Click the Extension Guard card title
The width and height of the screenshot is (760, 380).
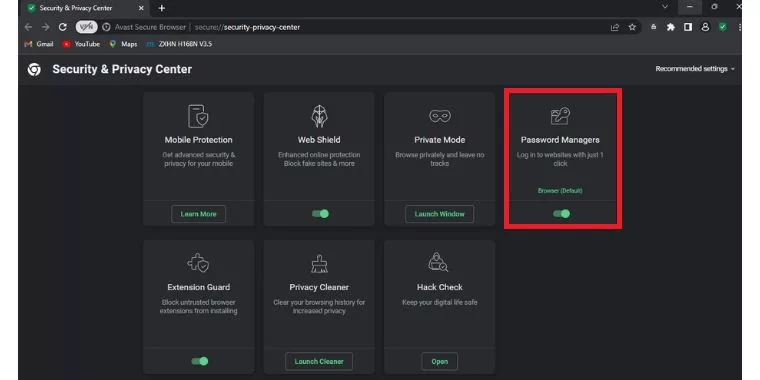point(198,287)
